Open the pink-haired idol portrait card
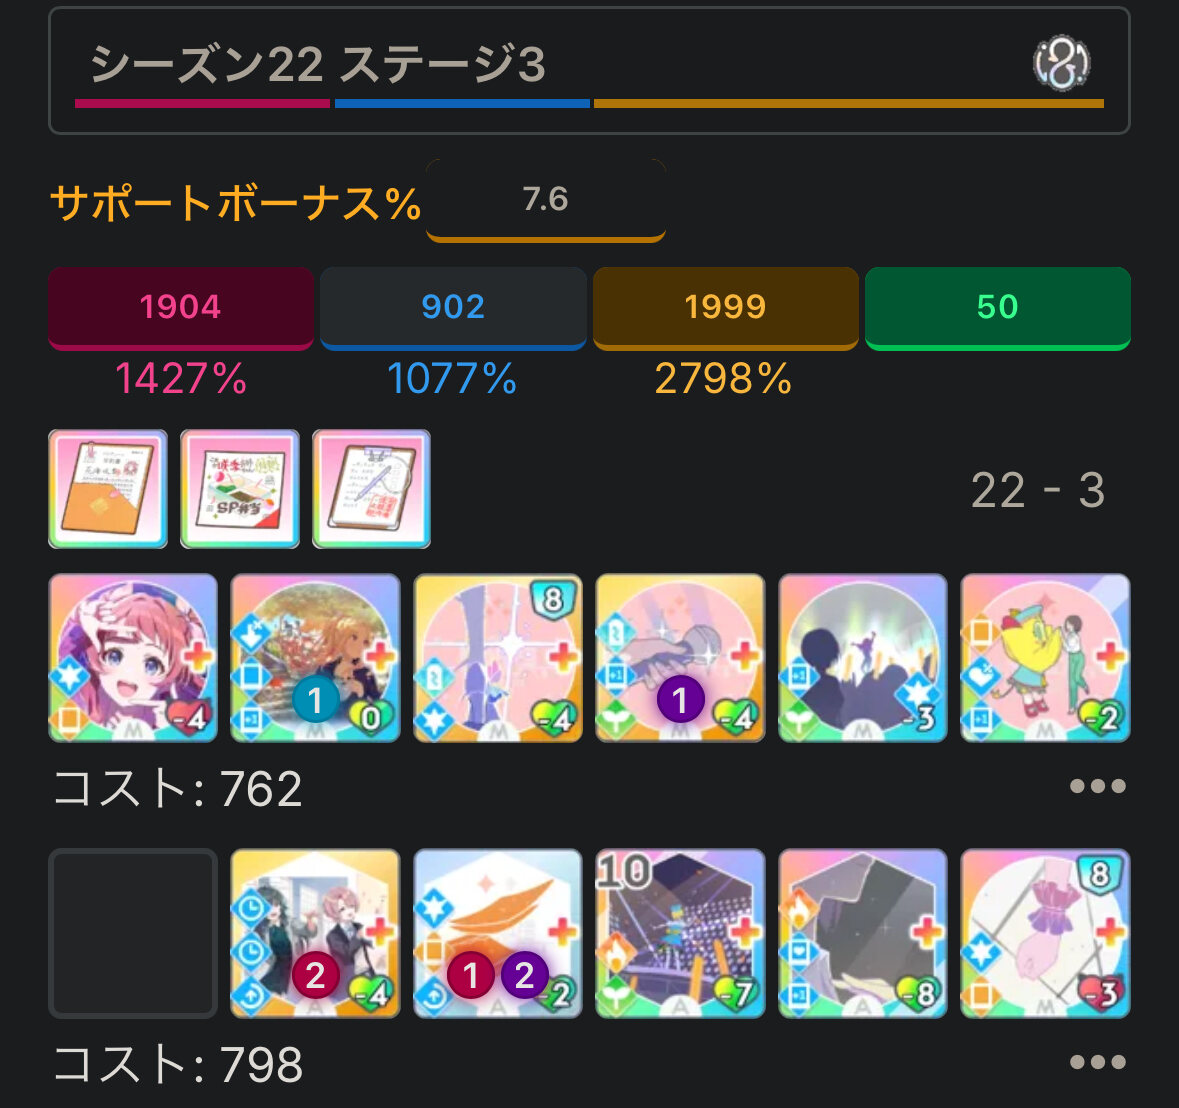Image resolution: width=1179 pixels, height=1108 pixels. coord(133,658)
